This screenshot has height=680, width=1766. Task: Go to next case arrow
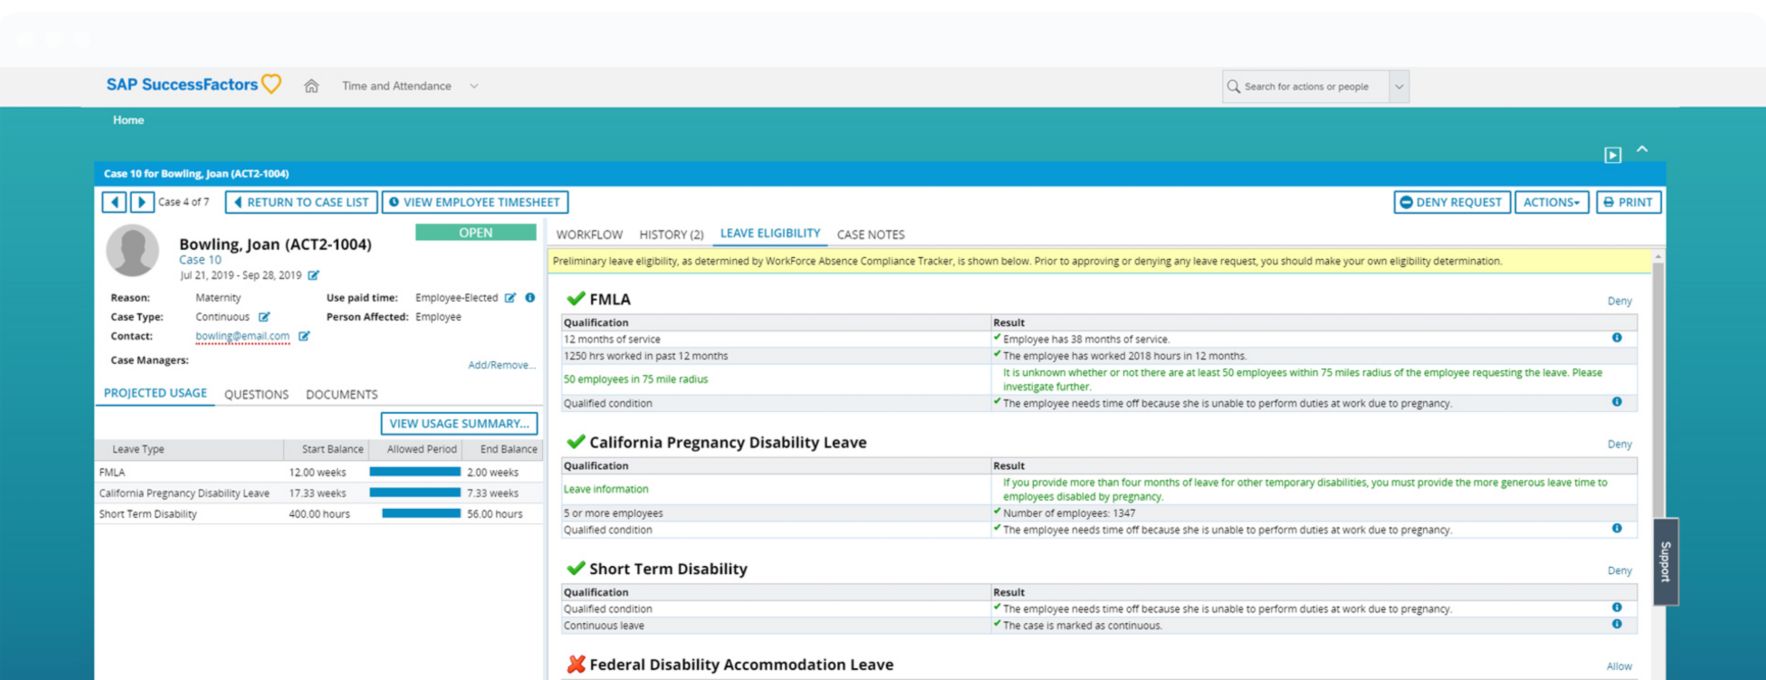pyautogui.click(x=141, y=202)
